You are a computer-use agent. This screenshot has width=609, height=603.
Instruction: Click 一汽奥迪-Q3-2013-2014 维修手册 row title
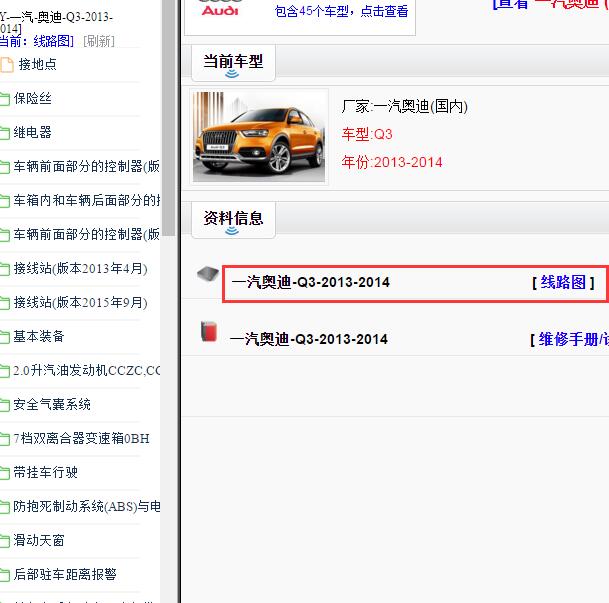pyautogui.click(x=309, y=339)
